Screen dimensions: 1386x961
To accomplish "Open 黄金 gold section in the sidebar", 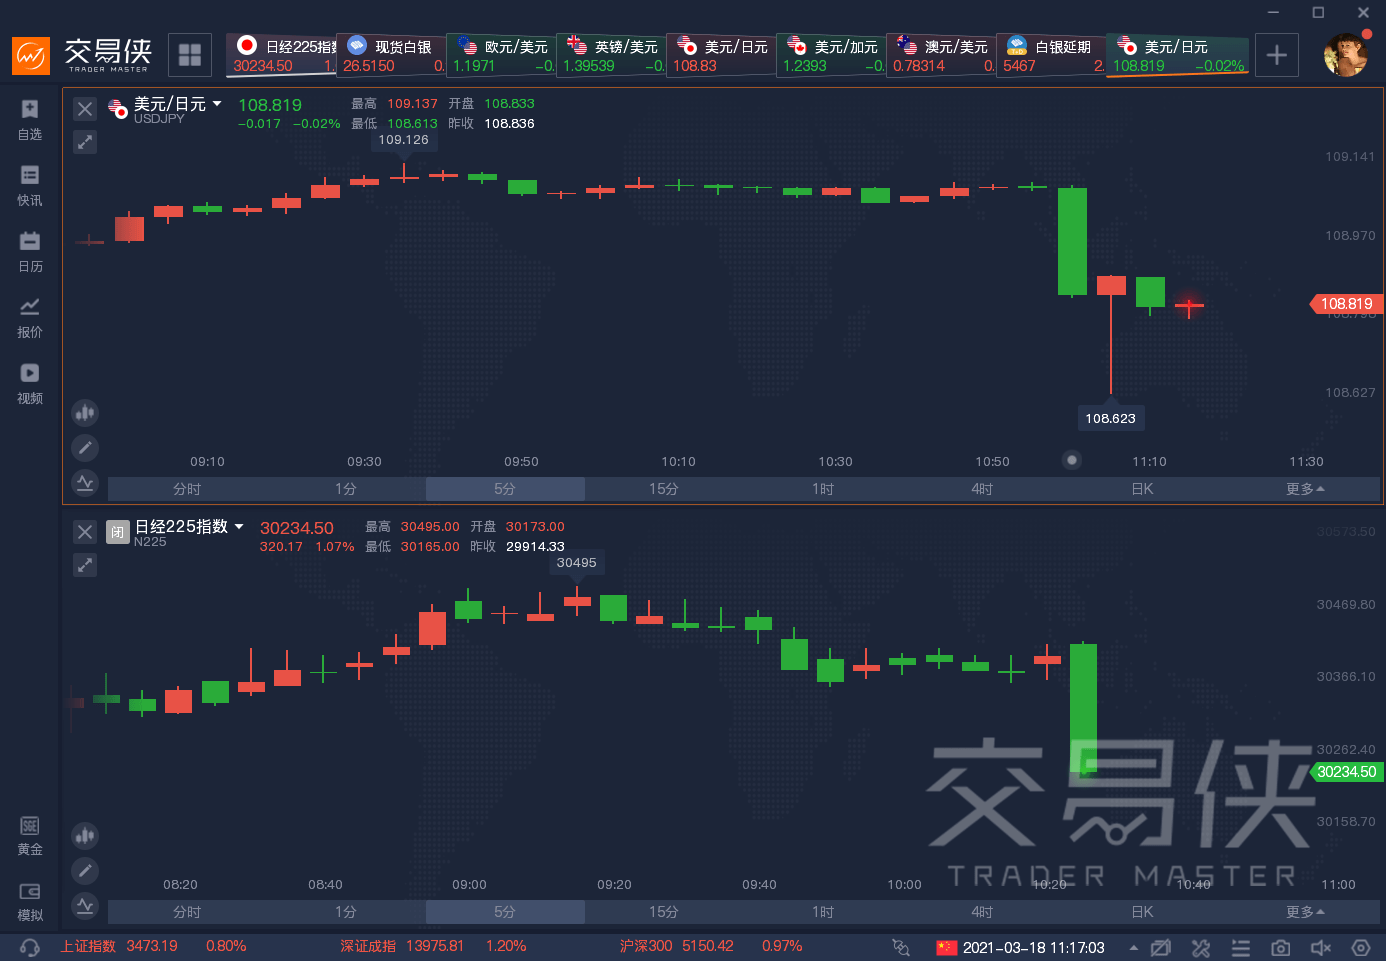I will pyautogui.click(x=30, y=836).
